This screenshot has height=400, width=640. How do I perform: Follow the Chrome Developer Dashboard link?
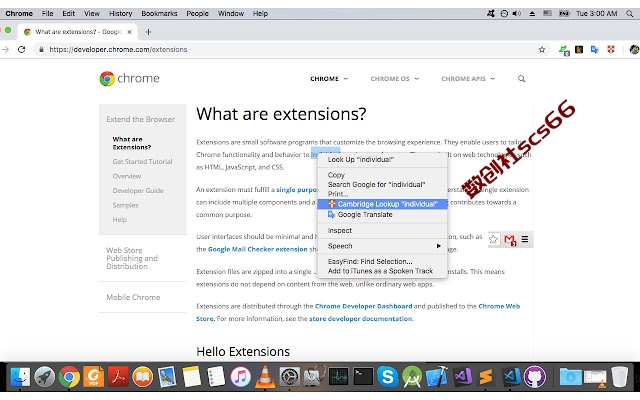(x=363, y=306)
